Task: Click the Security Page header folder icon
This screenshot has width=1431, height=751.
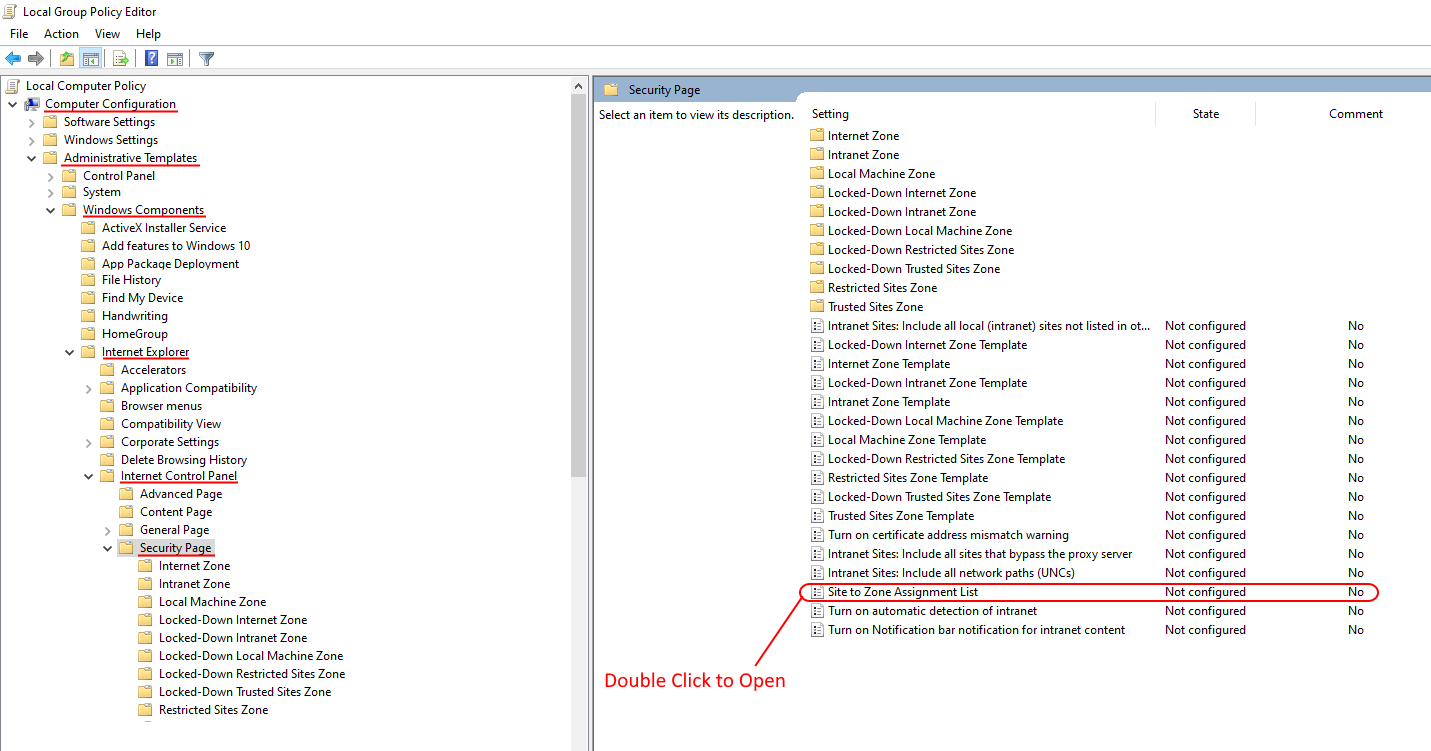Action: coord(611,90)
